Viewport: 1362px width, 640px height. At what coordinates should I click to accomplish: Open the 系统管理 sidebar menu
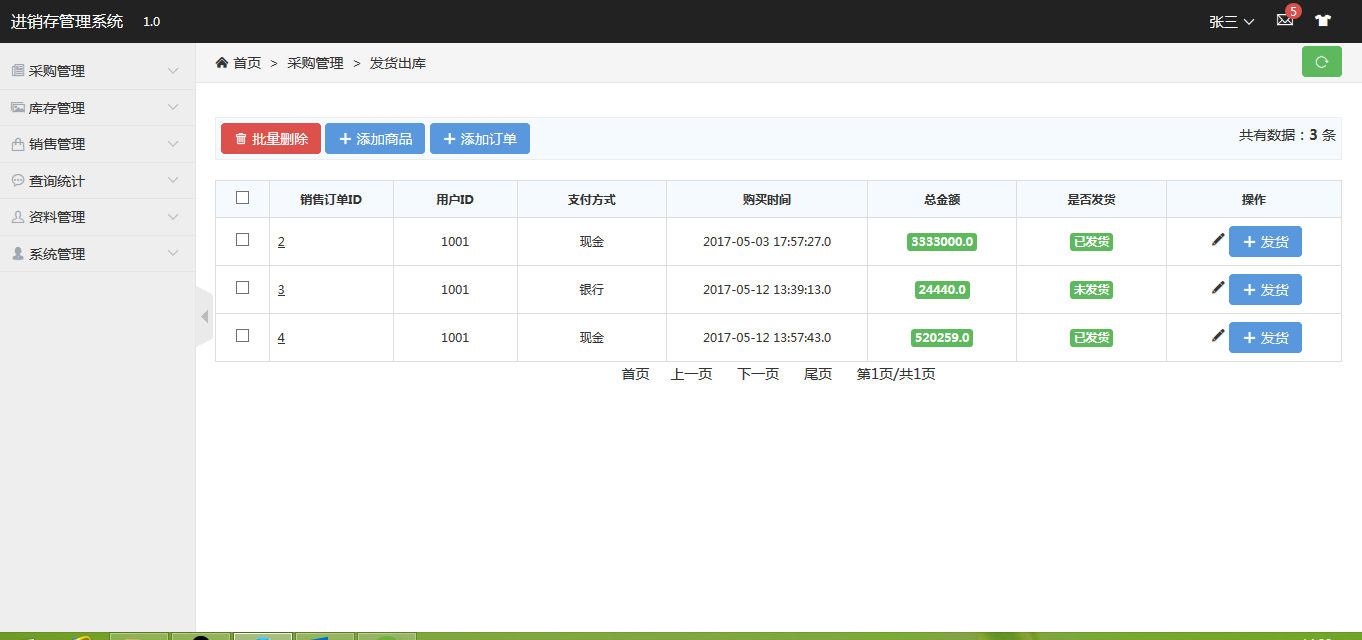click(x=97, y=253)
